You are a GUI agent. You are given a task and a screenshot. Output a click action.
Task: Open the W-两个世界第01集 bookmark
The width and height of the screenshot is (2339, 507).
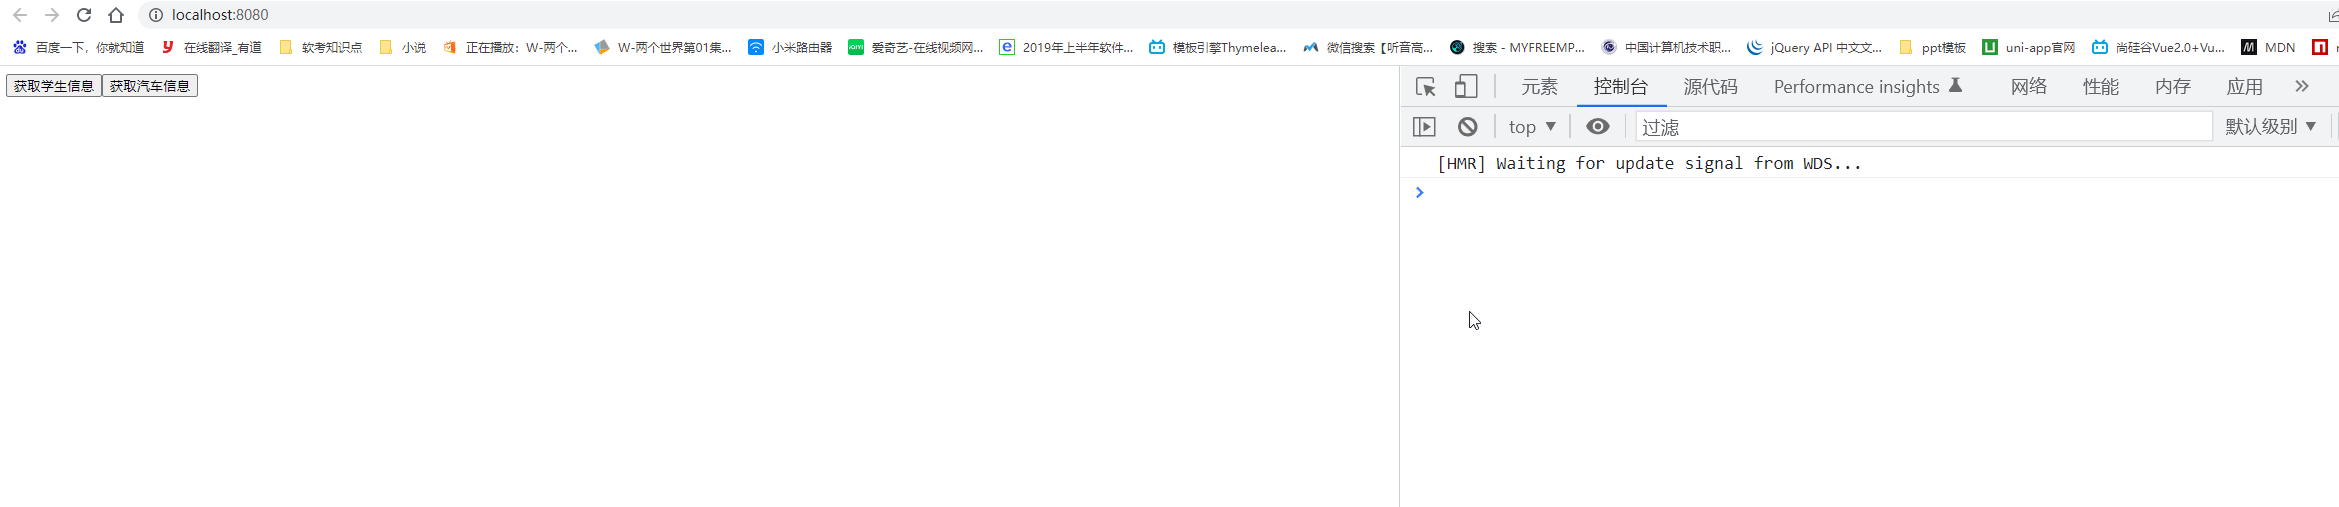coord(663,47)
